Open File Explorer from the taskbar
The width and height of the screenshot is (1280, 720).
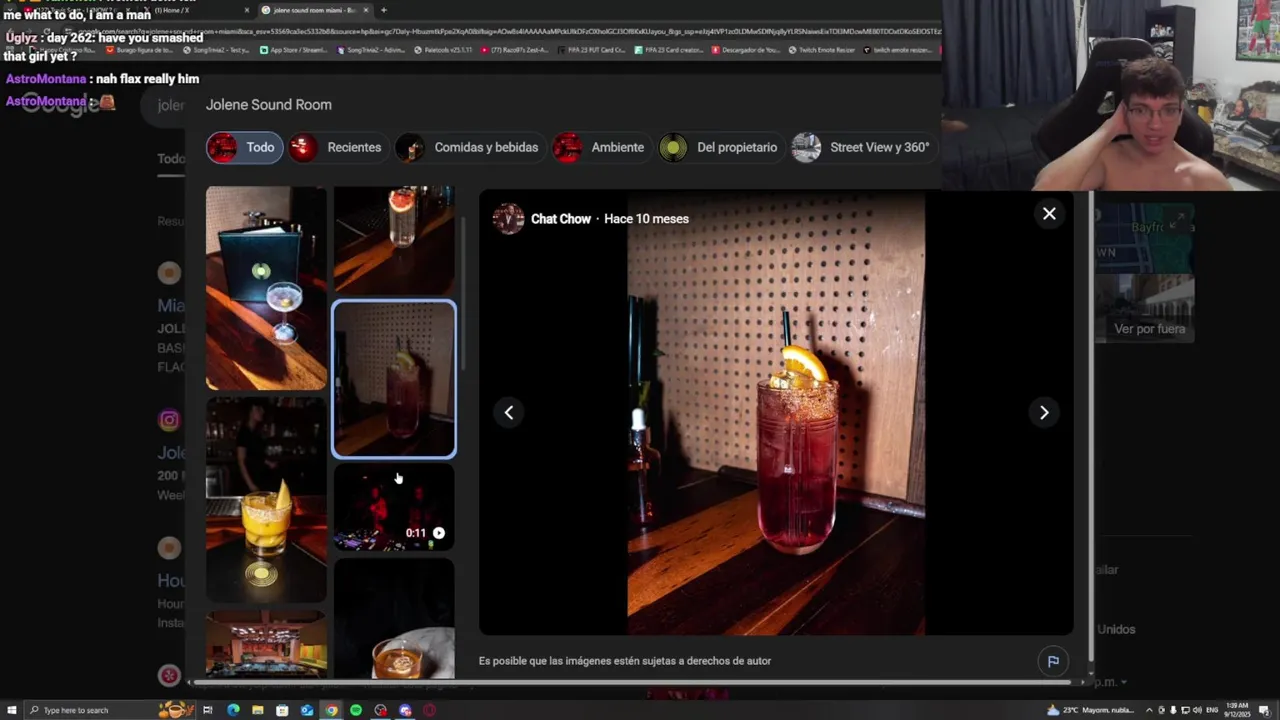(x=258, y=710)
